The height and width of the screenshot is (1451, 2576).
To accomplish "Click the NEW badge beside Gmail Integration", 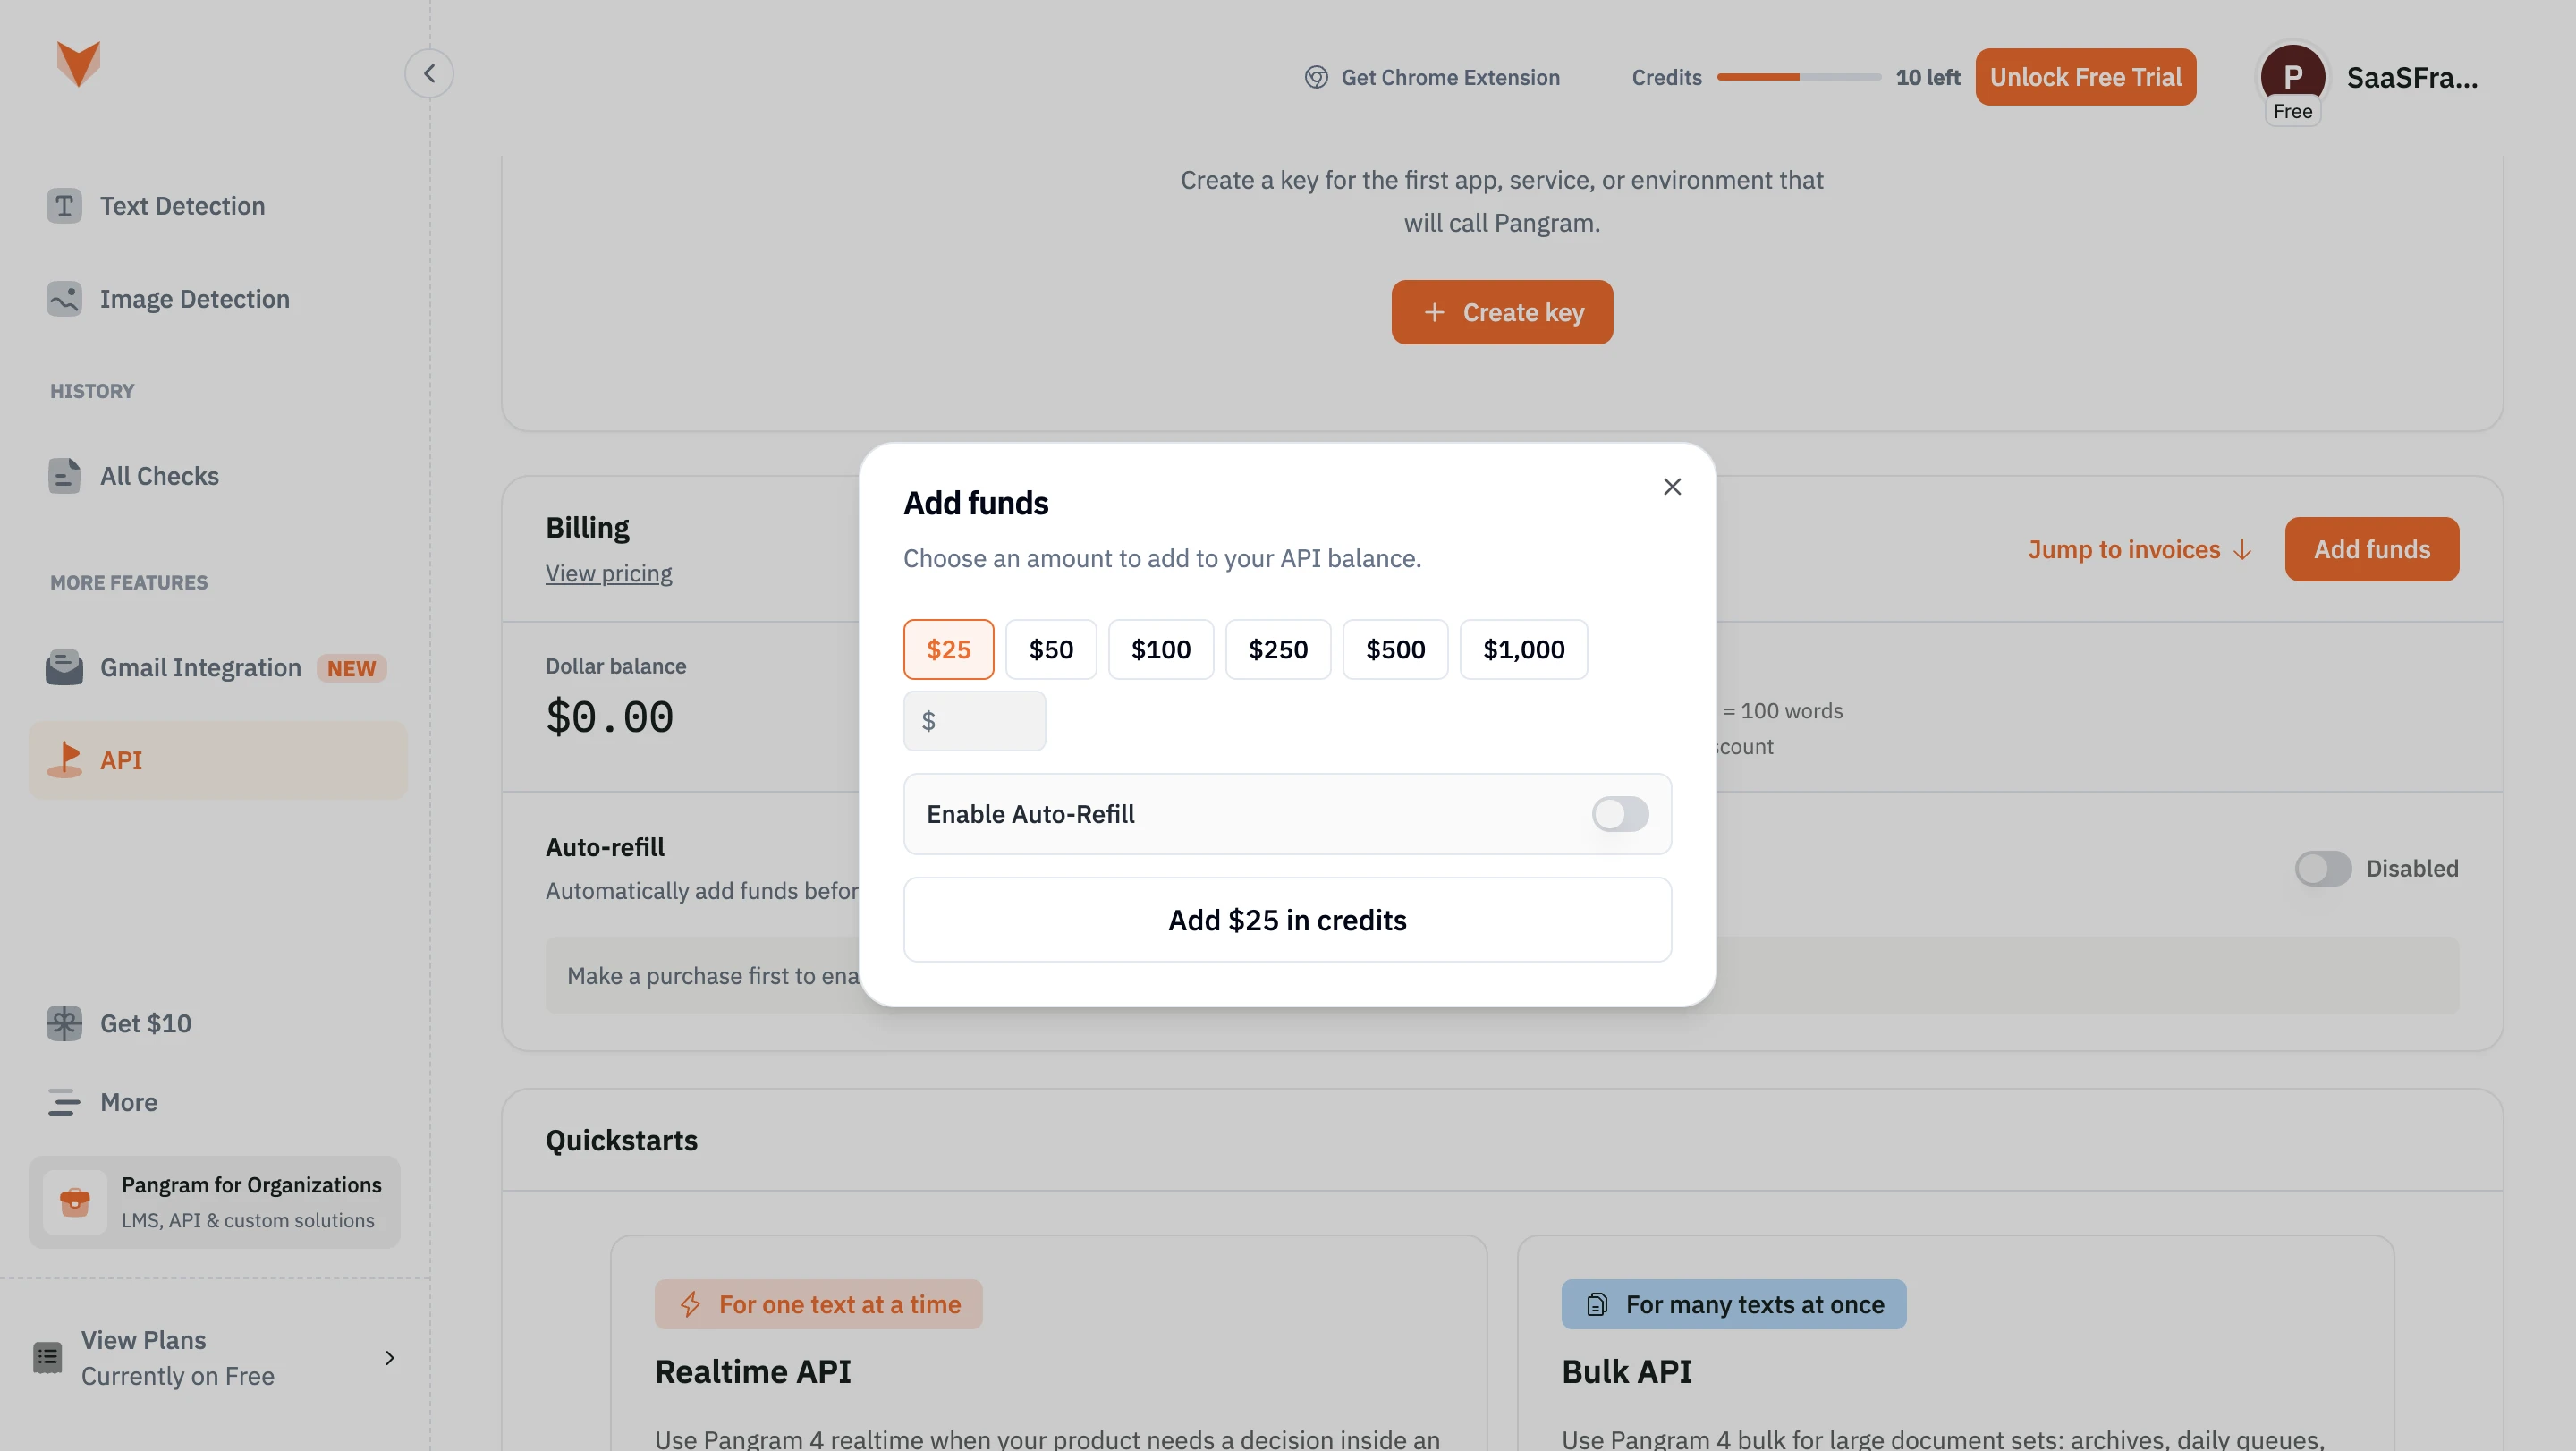I will coord(351,668).
